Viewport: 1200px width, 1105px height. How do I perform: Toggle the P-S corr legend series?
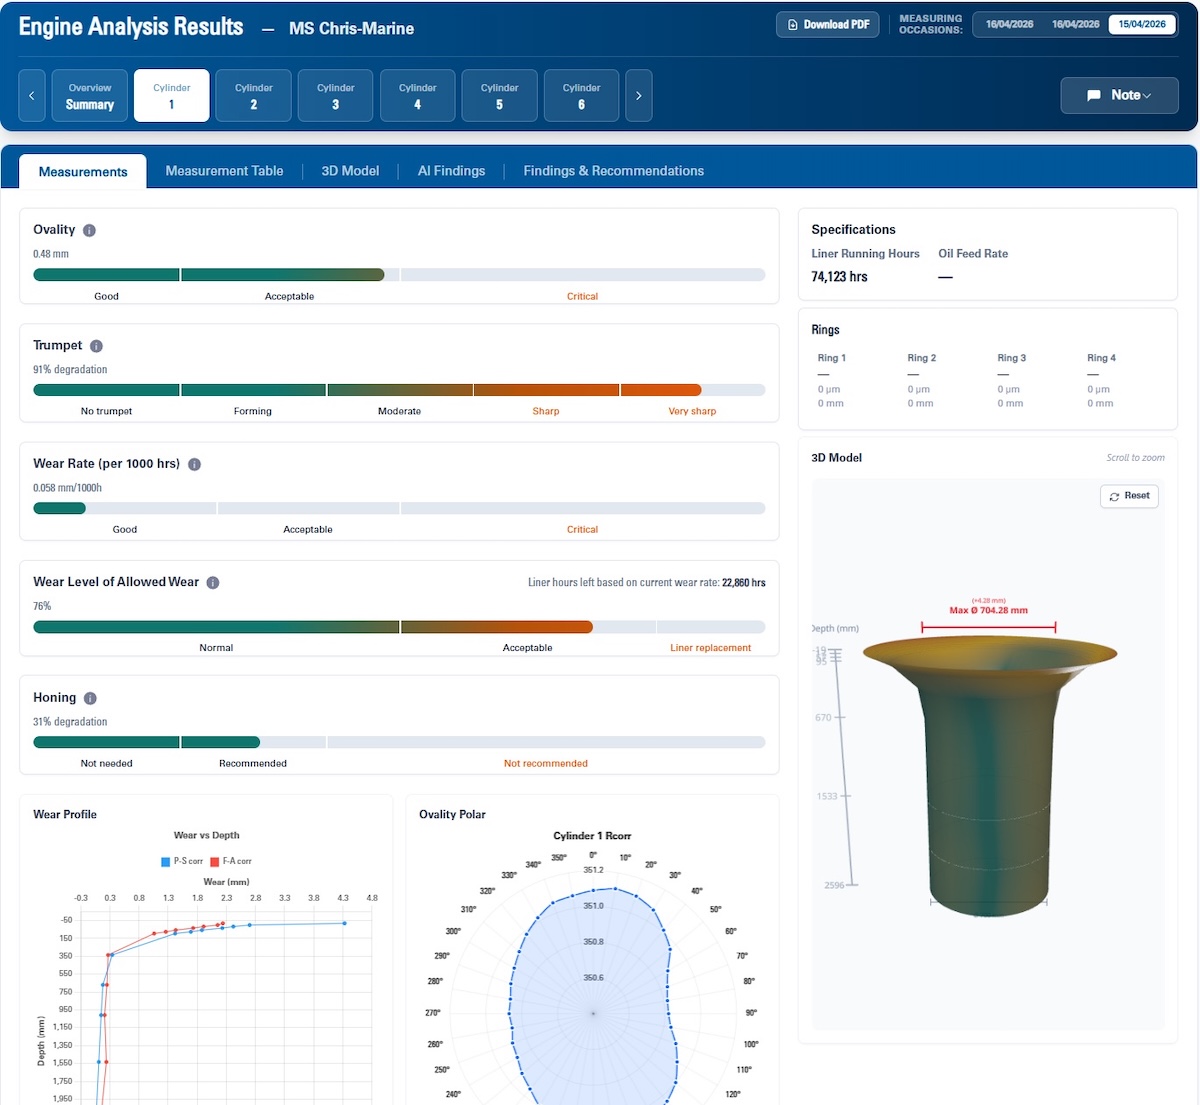pyautogui.click(x=181, y=861)
